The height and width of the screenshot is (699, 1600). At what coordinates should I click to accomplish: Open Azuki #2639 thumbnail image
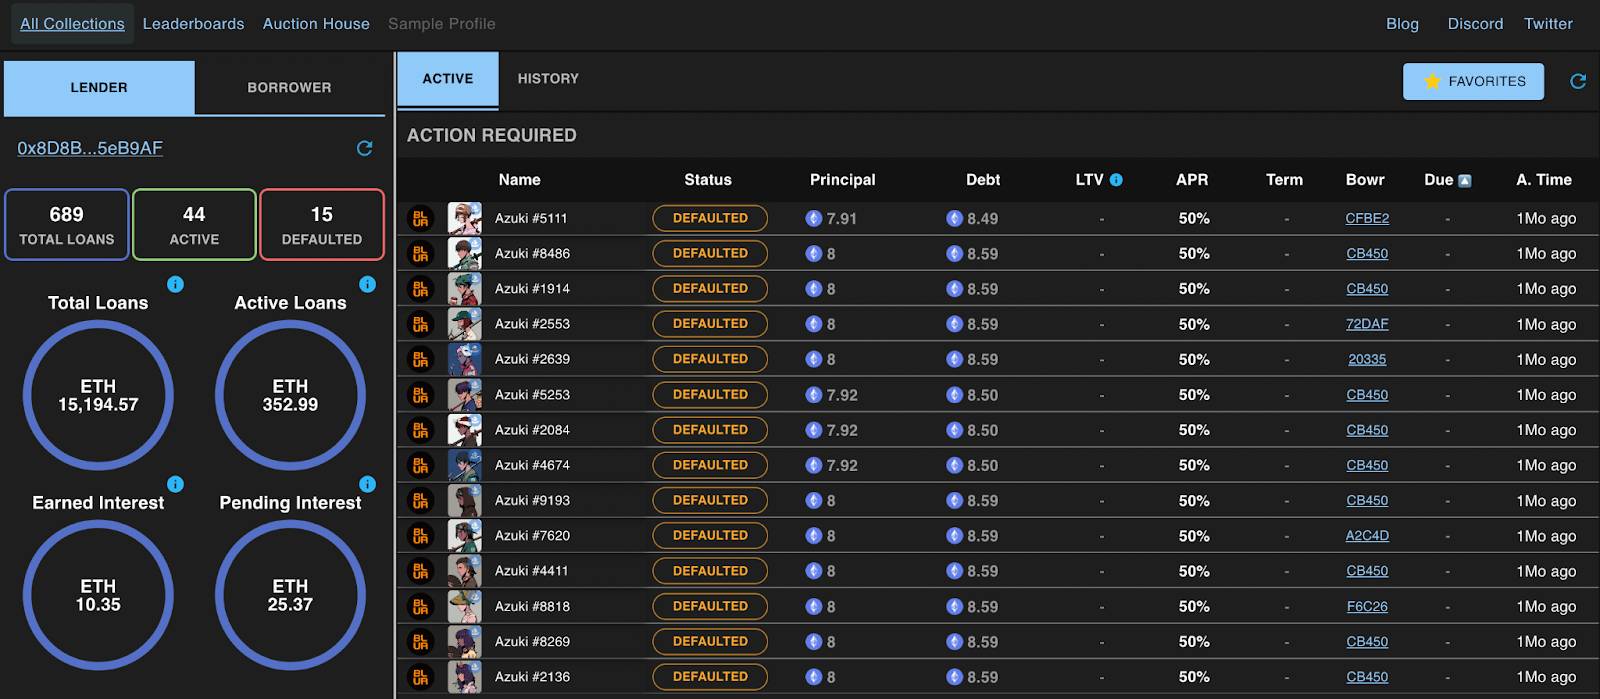click(465, 359)
